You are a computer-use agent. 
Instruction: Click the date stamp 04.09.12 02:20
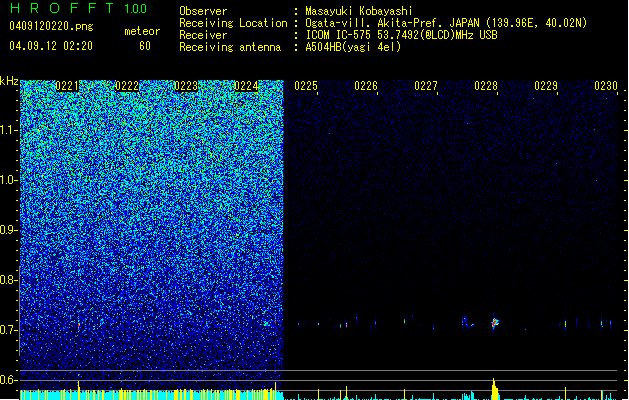(x=51, y=46)
